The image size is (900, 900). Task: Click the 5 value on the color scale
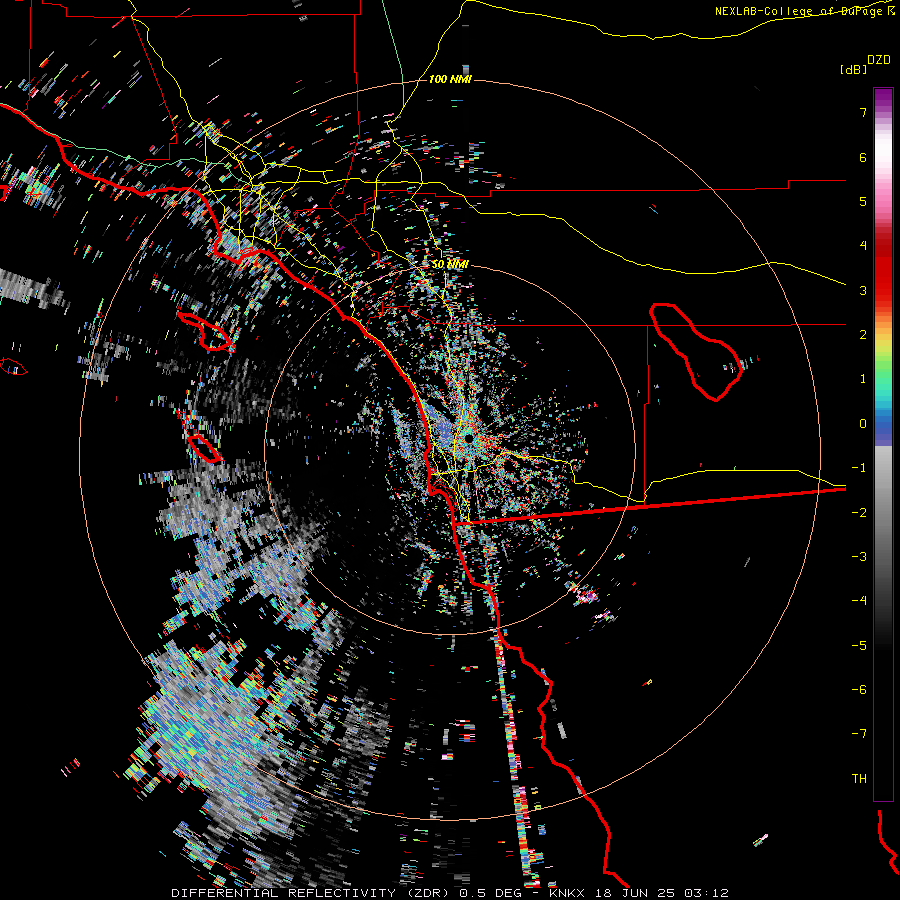863,201
